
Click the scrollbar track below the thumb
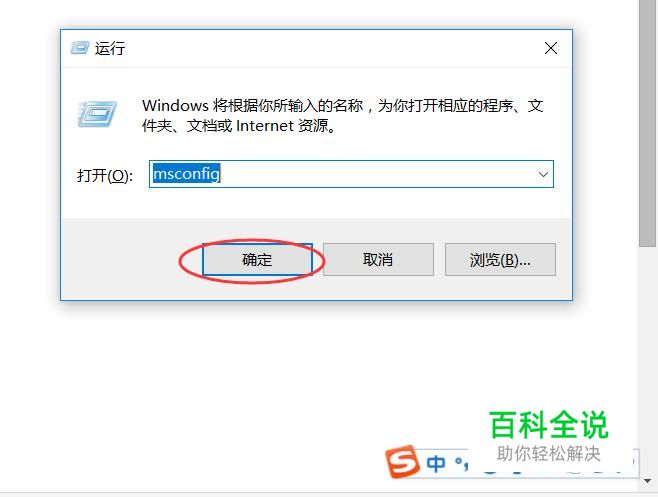pyautogui.click(x=647, y=361)
